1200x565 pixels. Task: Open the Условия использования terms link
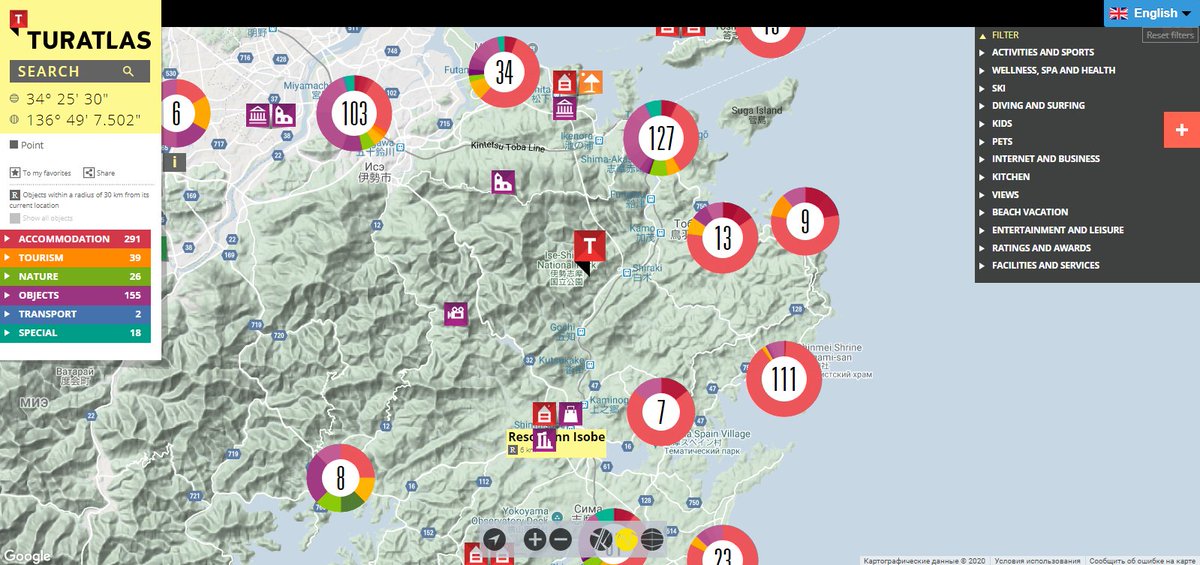[1037, 561]
